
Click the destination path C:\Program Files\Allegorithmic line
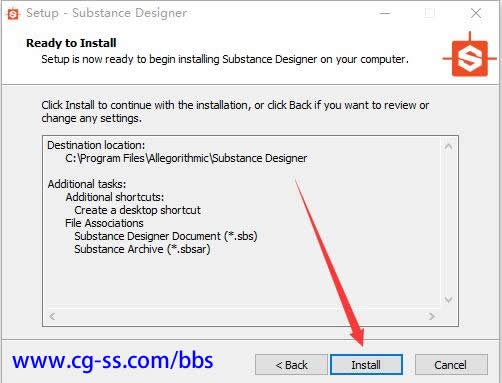pyautogui.click(x=186, y=158)
